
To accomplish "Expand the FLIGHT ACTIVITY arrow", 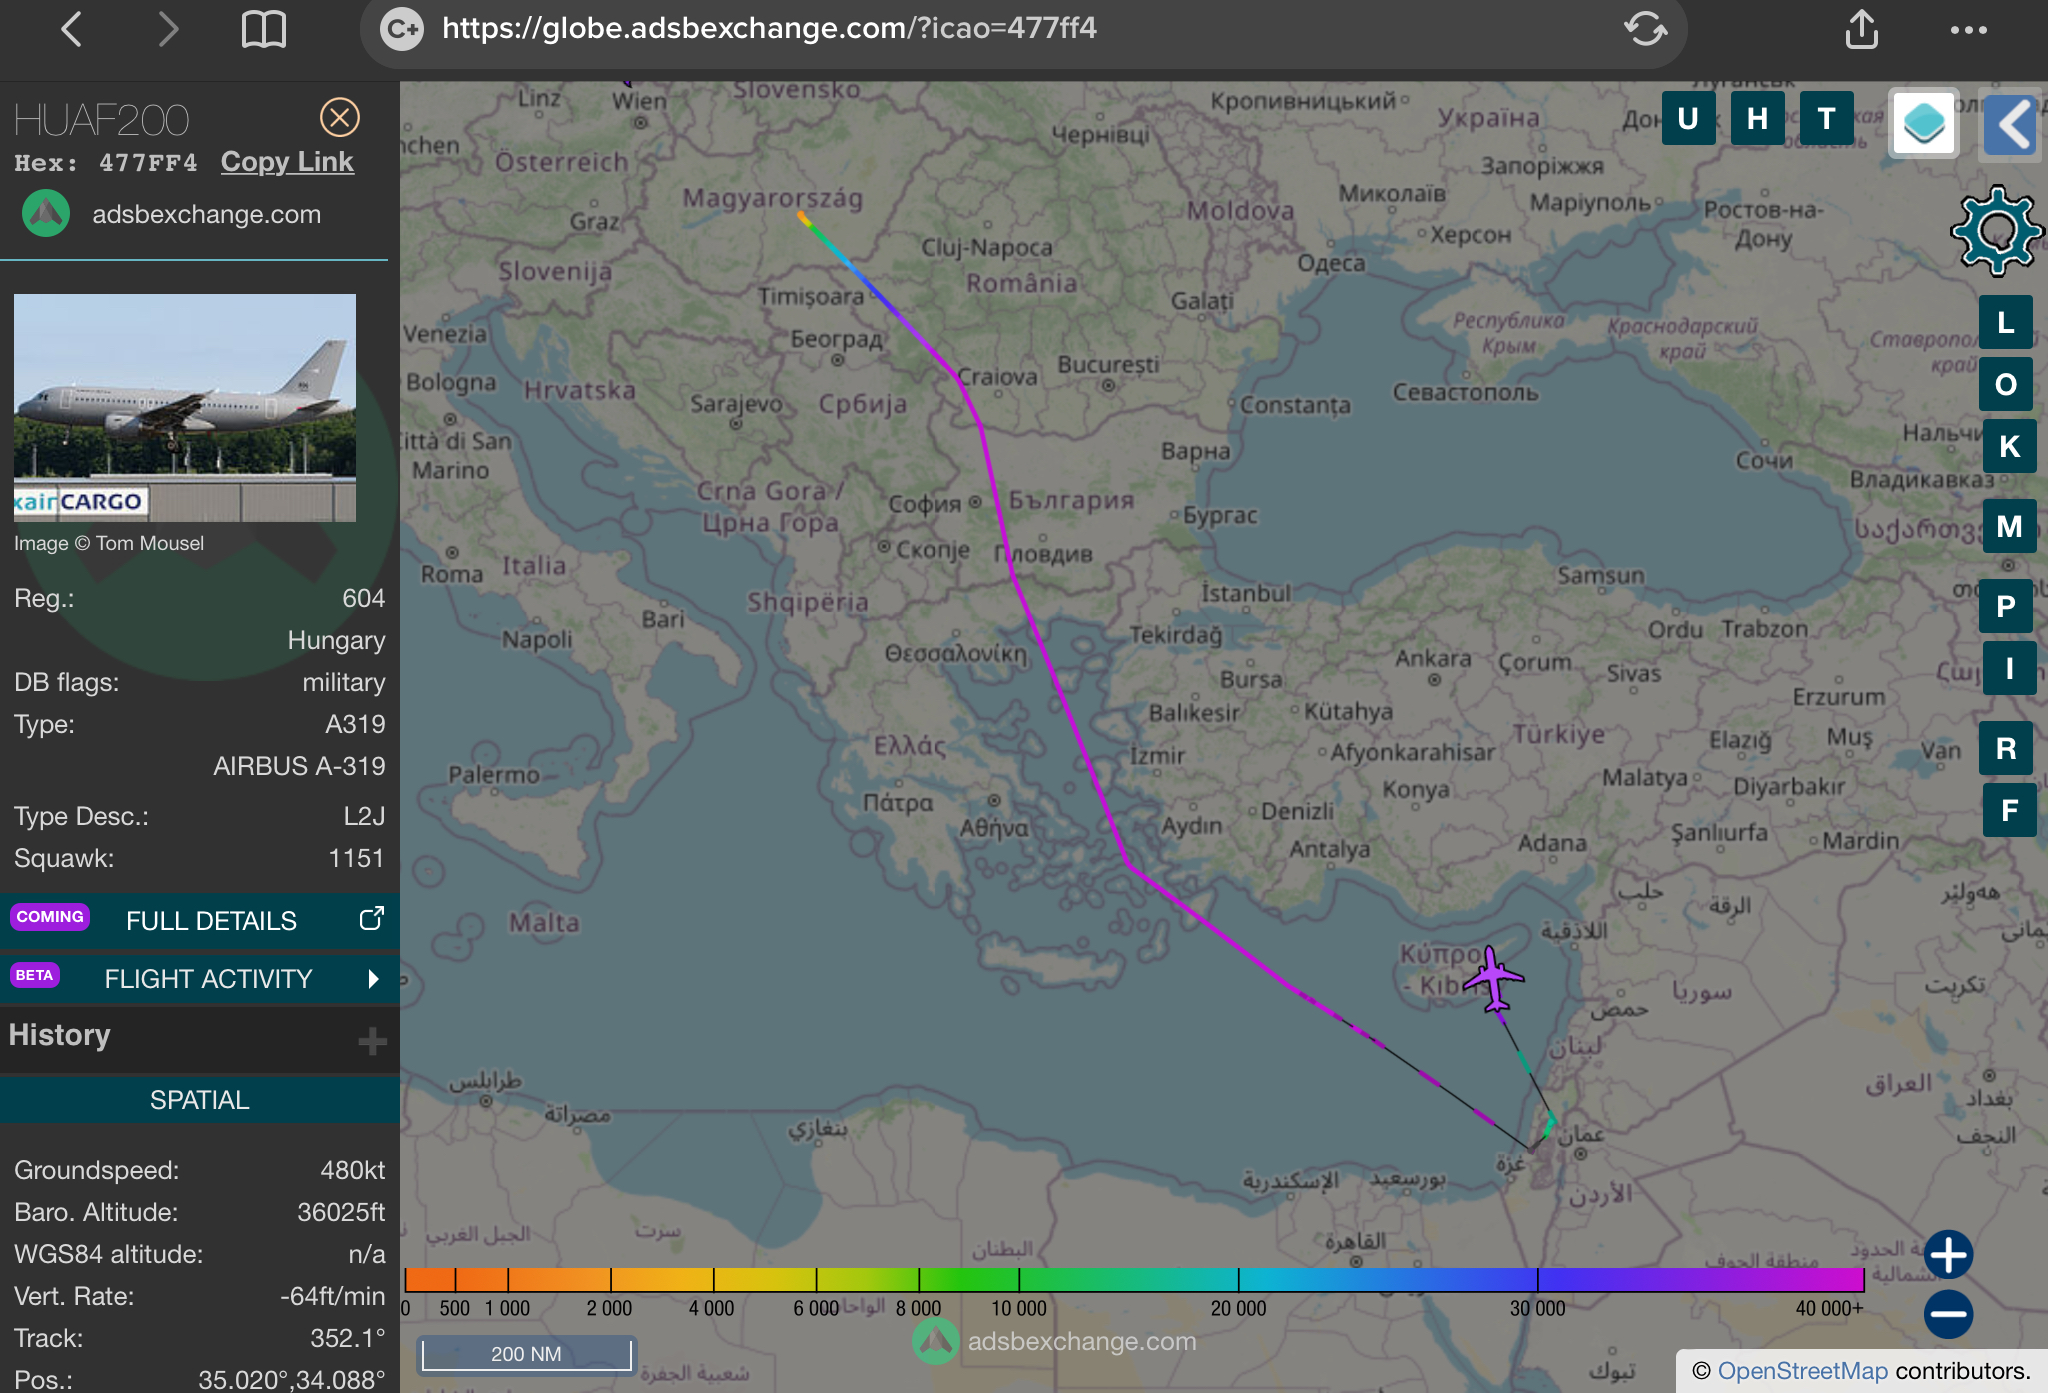I will click(373, 979).
